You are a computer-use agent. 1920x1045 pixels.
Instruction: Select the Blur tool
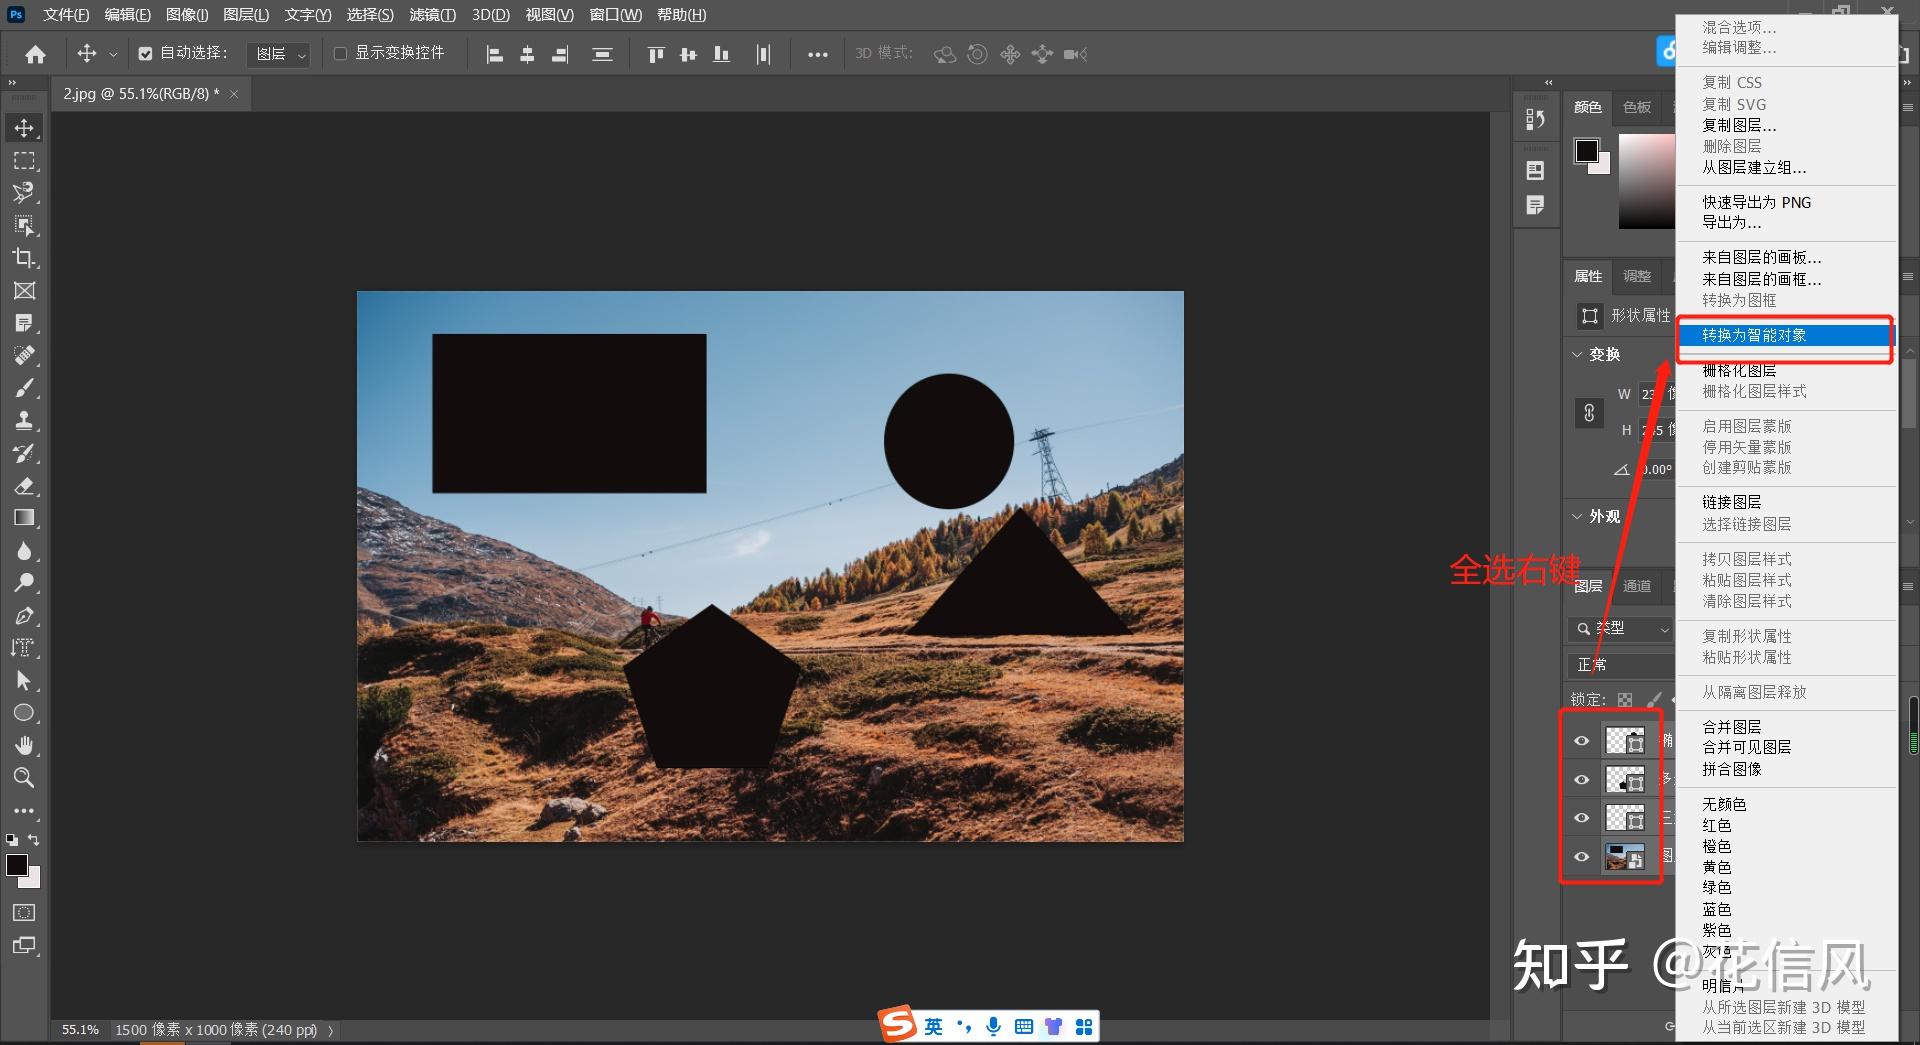(x=24, y=551)
